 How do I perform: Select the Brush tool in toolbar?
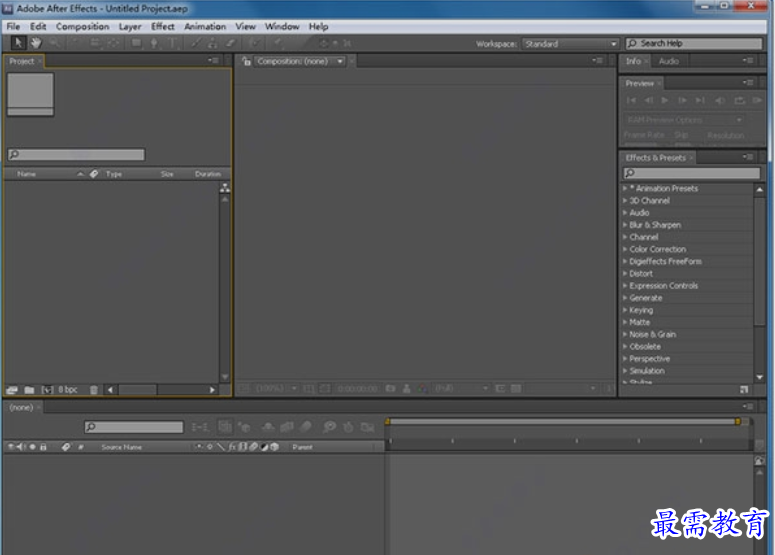click(196, 43)
